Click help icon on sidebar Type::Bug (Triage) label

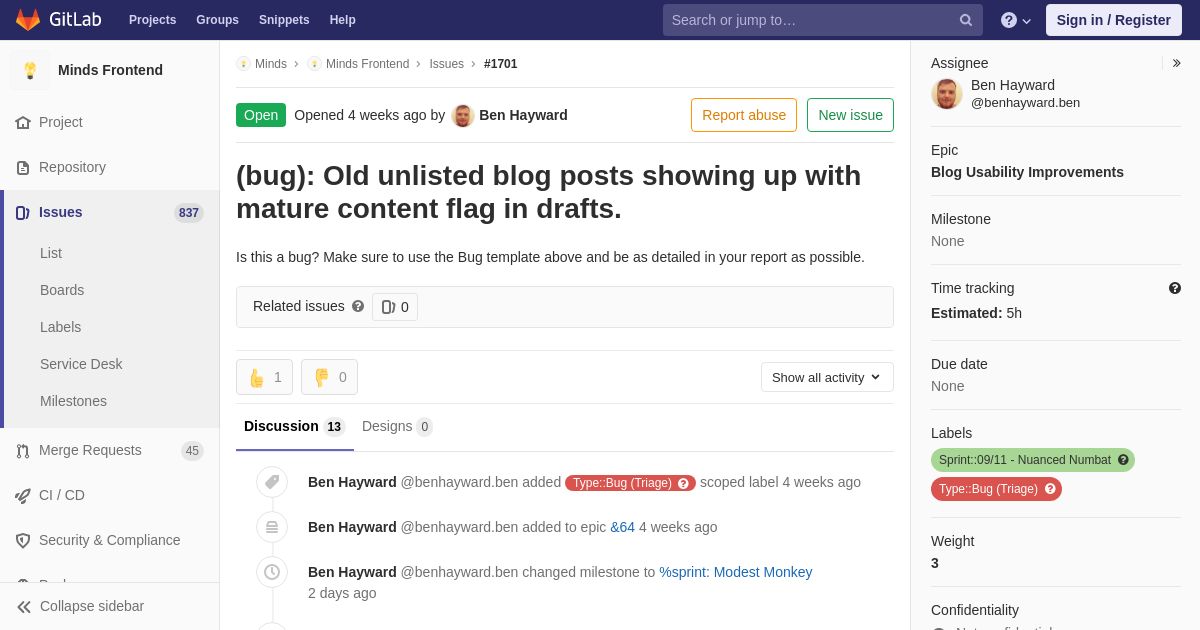click(x=1050, y=489)
